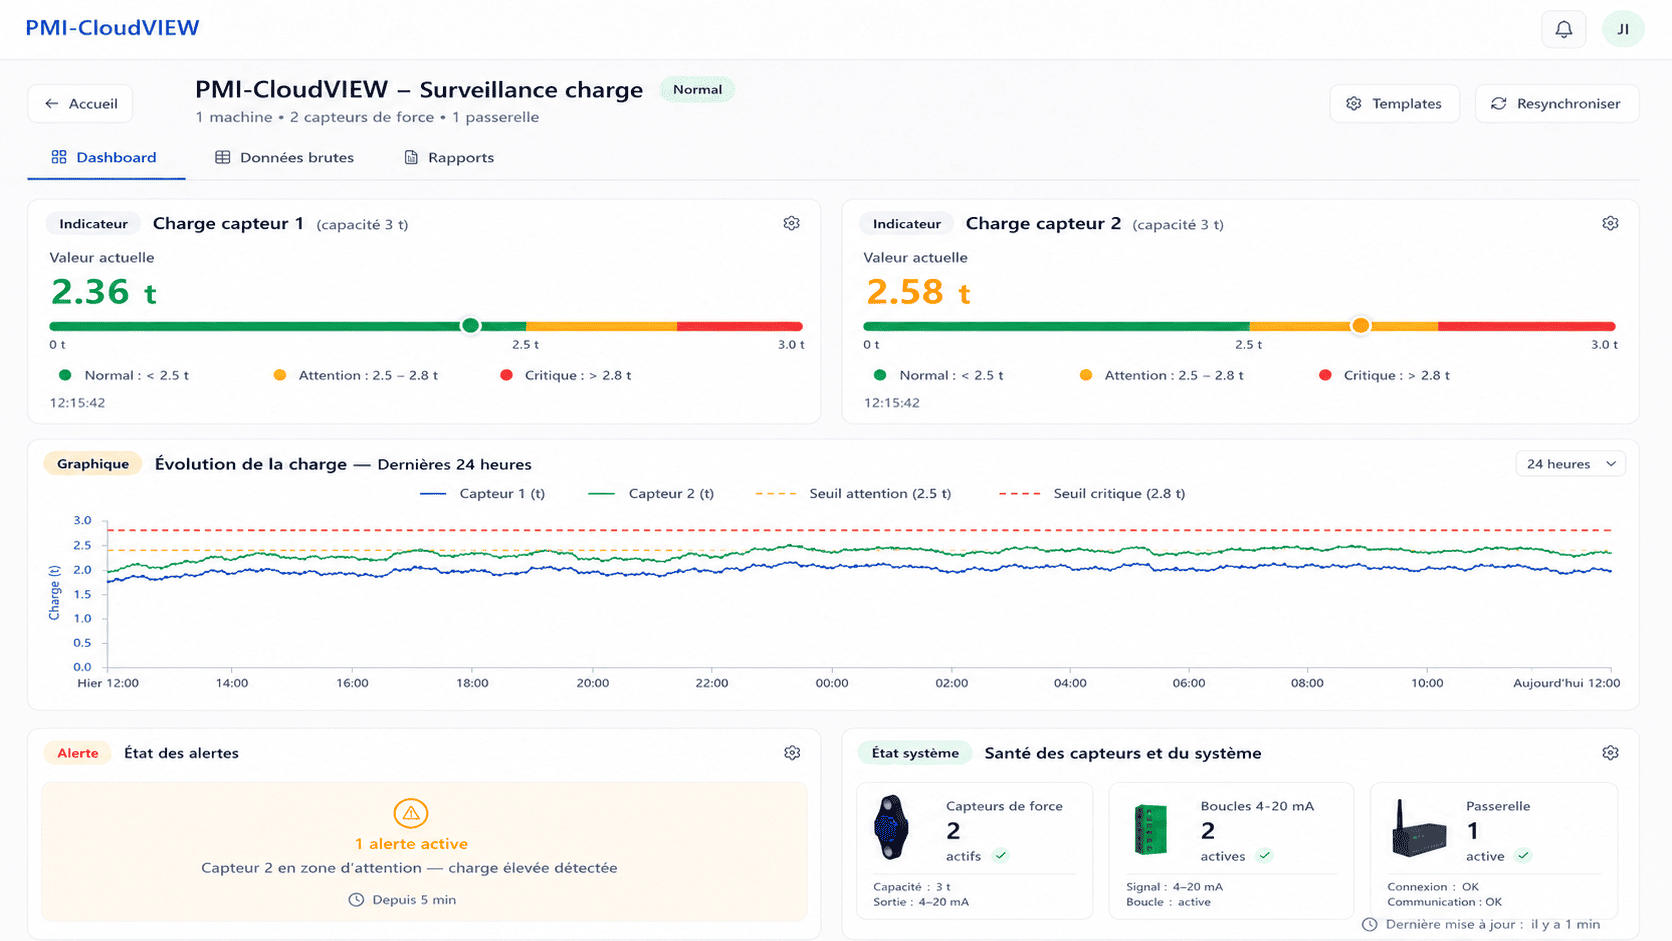Open settings gear for Charge capteur 1
1672x941 pixels.
coord(791,223)
